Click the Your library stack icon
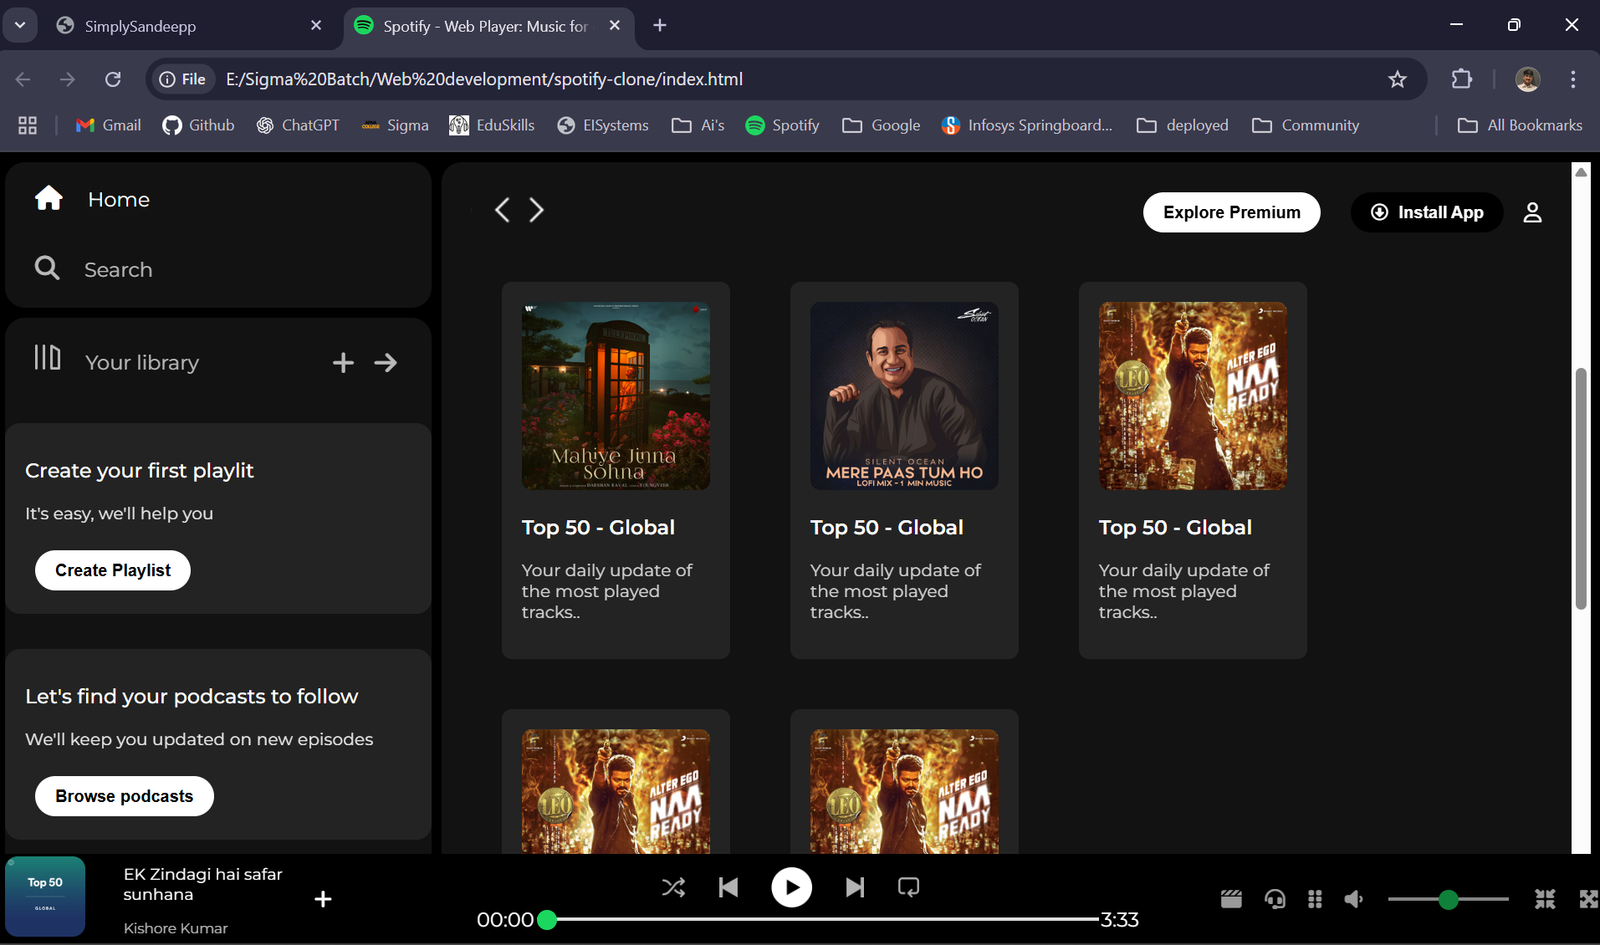This screenshot has height=945, width=1600. pos(47,358)
